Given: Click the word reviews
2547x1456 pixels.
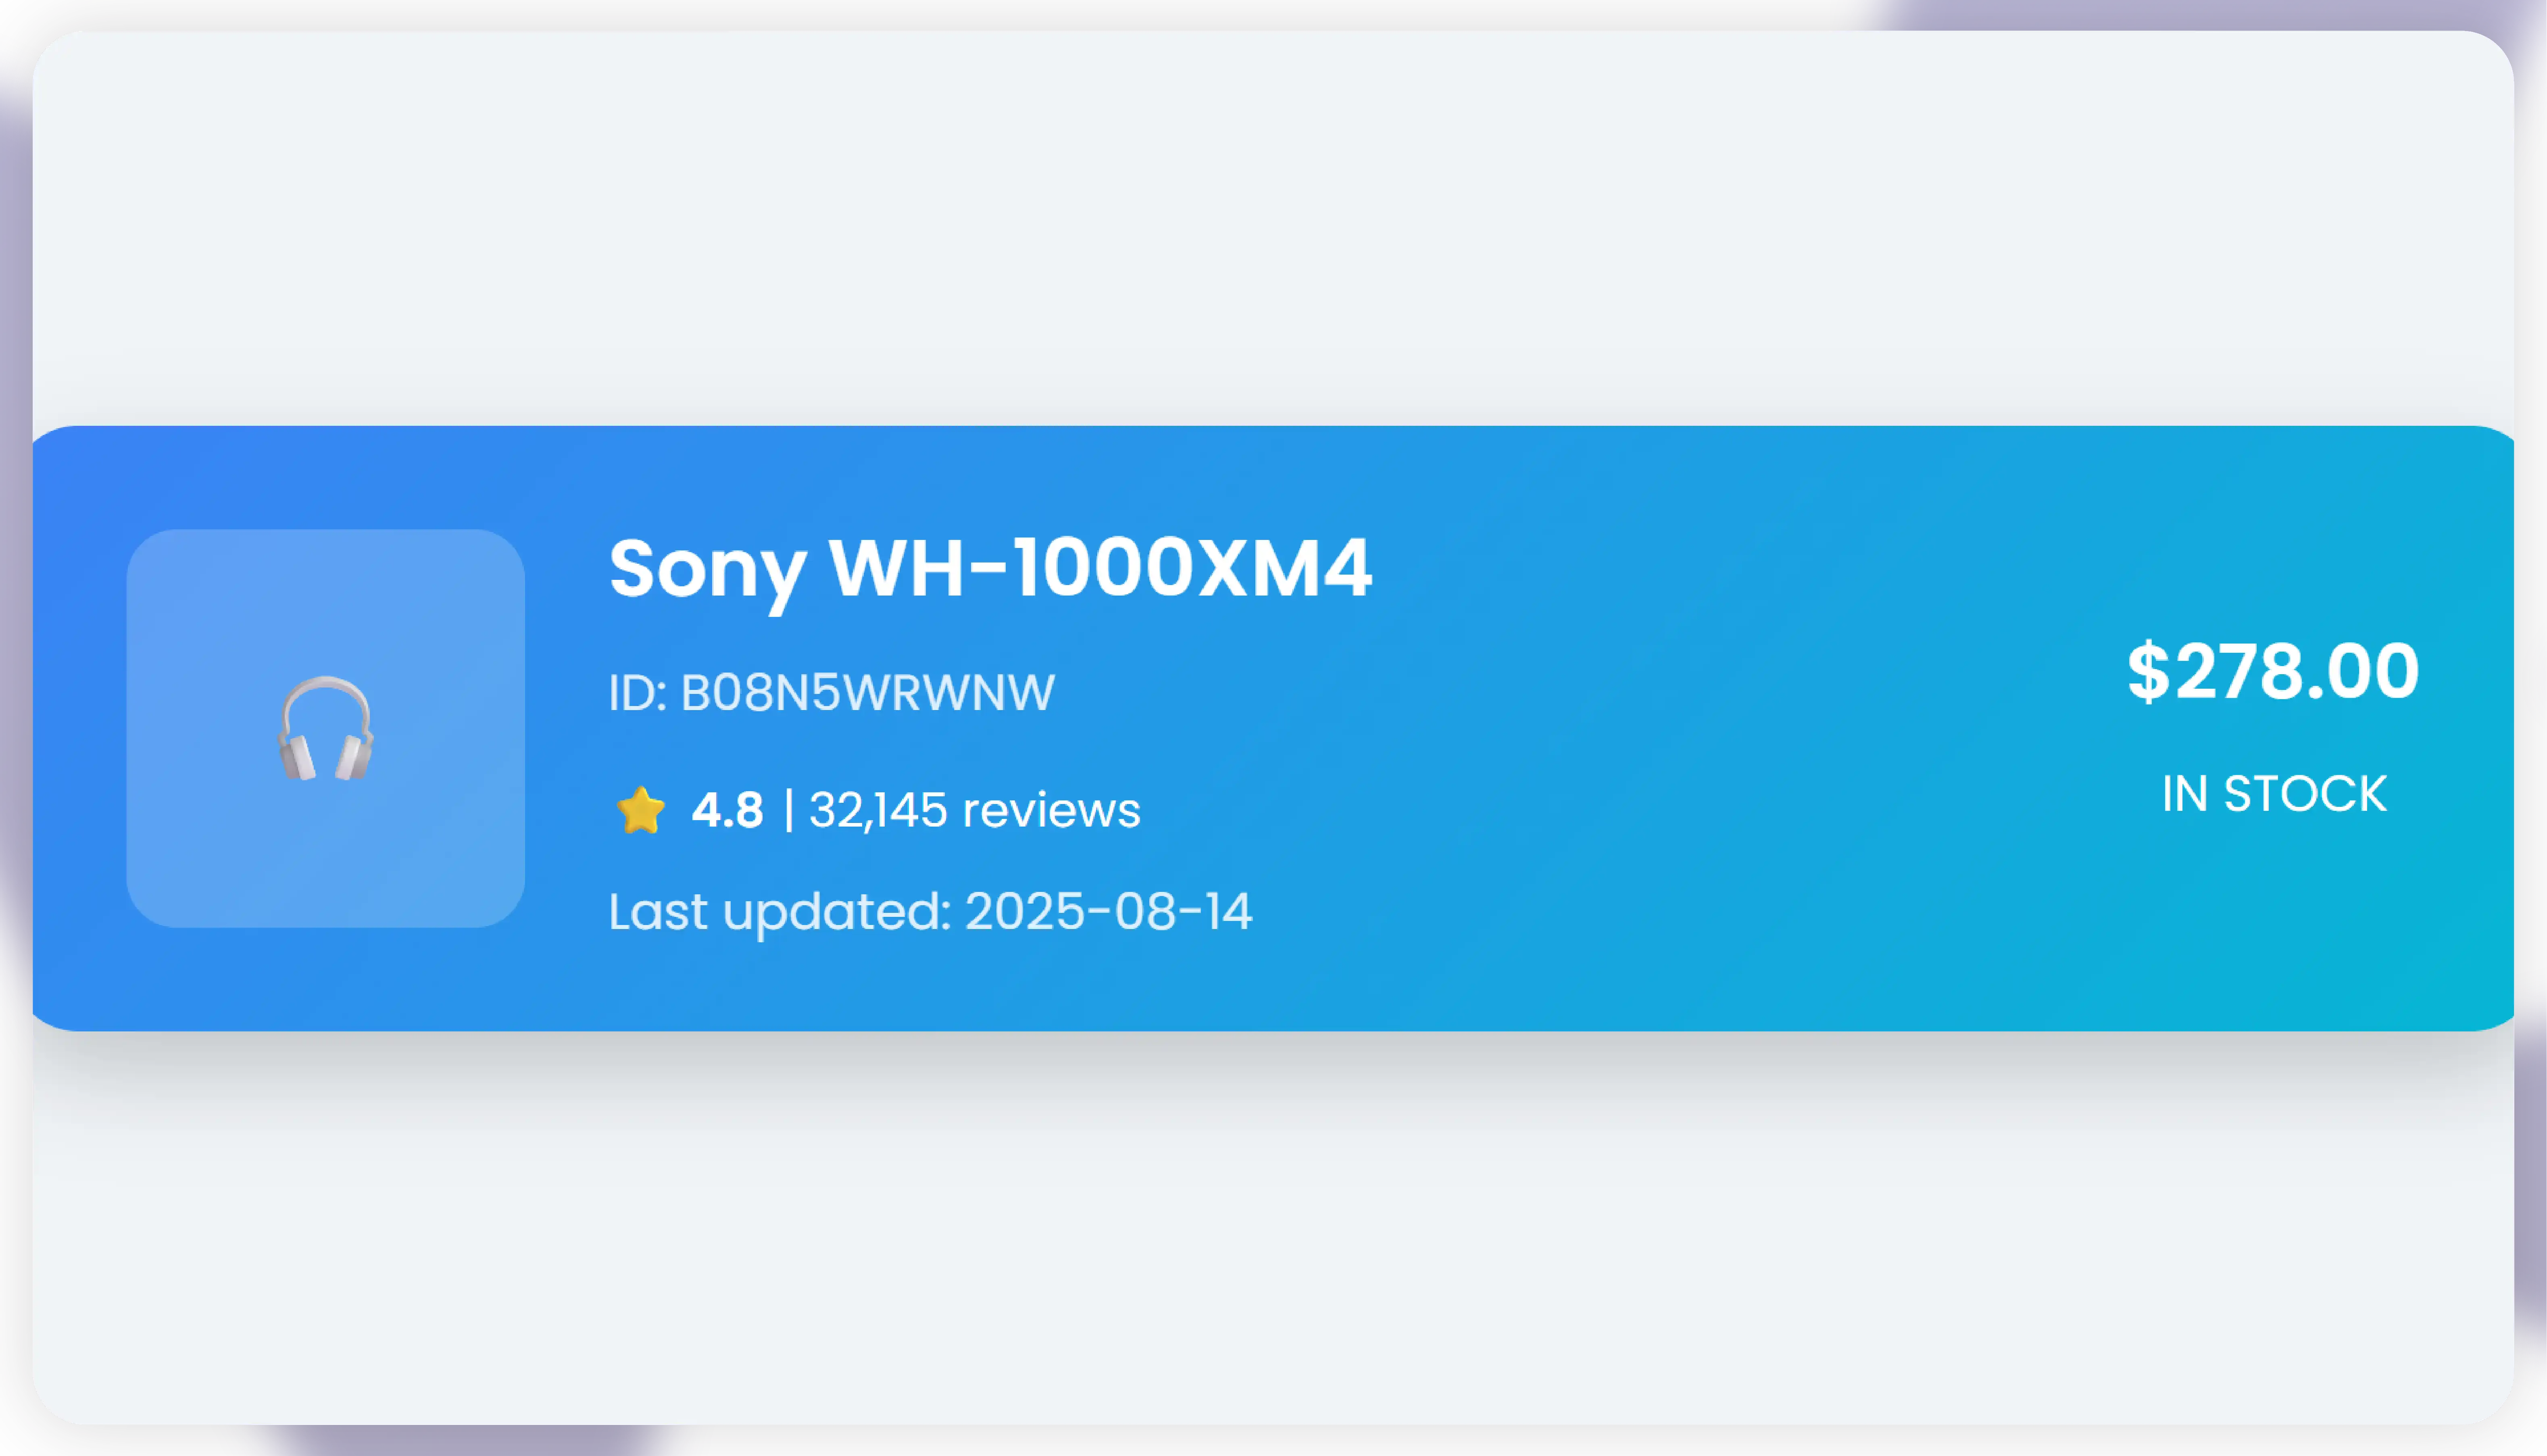Looking at the screenshot, I should [1050, 811].
